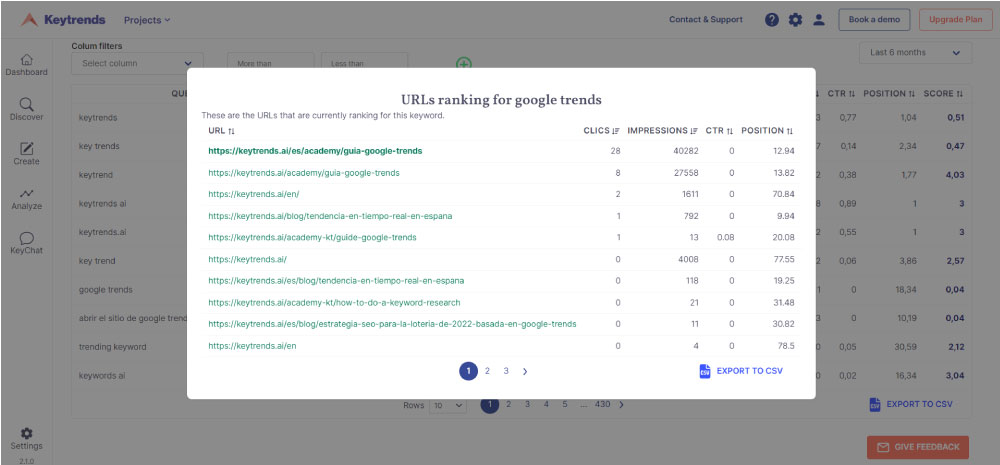Select page 4 in background pagination
This screenshot has height=465, width=1000.
546,404
